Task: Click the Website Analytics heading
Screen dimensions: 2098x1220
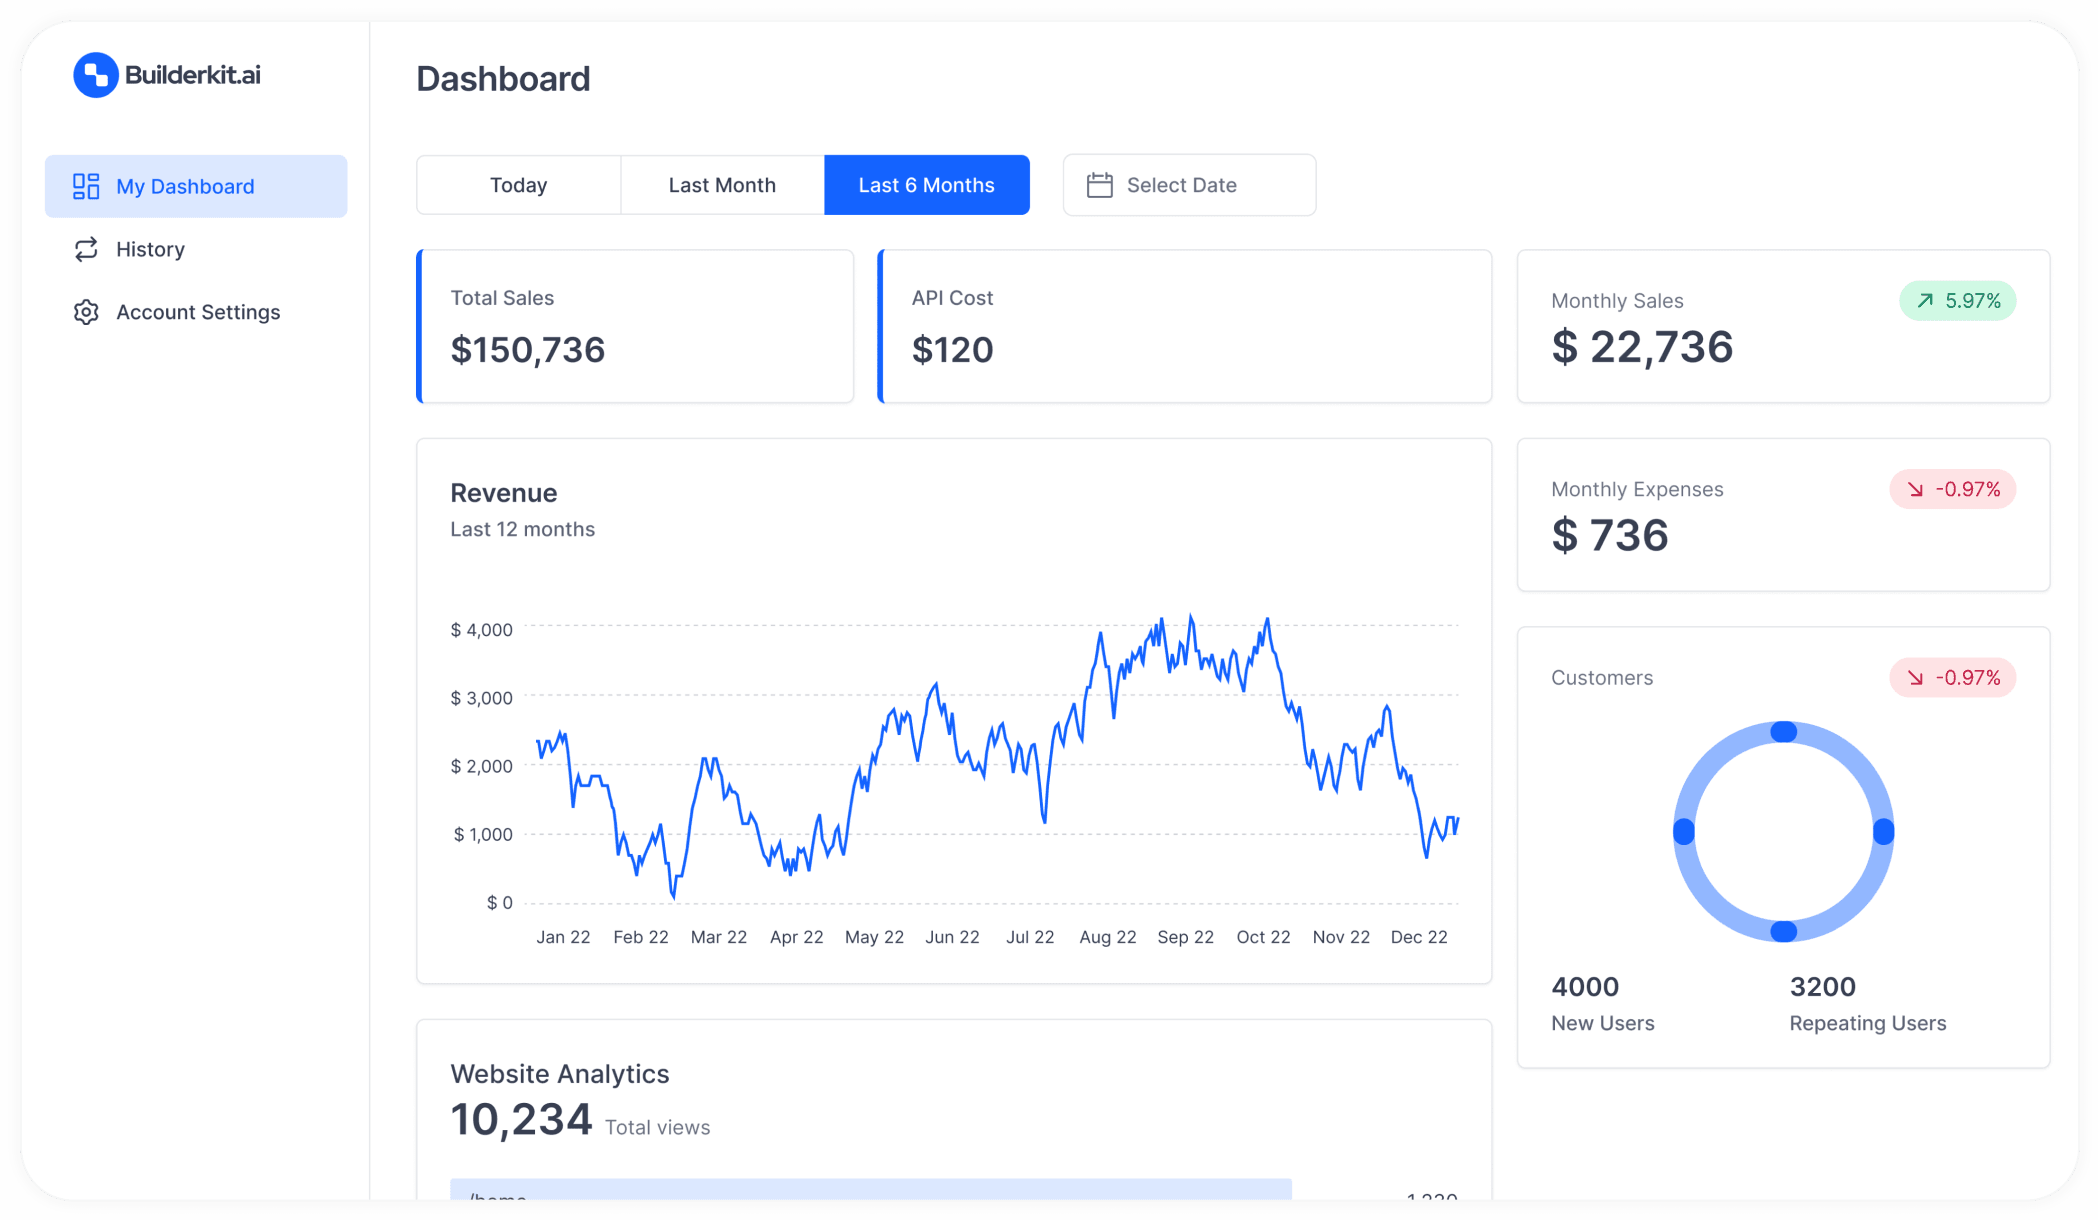Action: [x=560, y=1074]
